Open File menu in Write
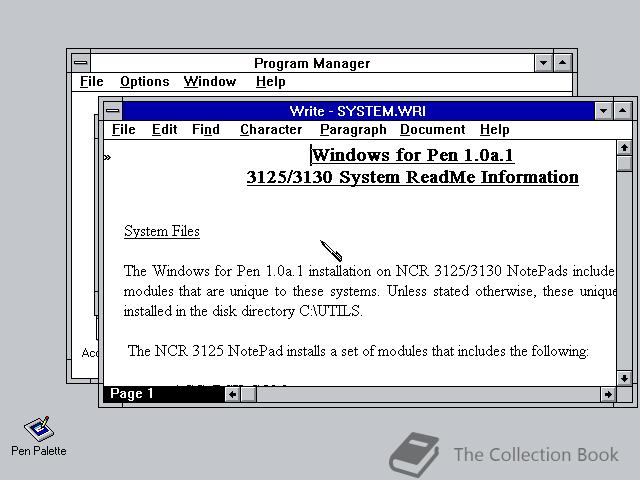This screenshot has height=480, width=640. tap(124, 130)
